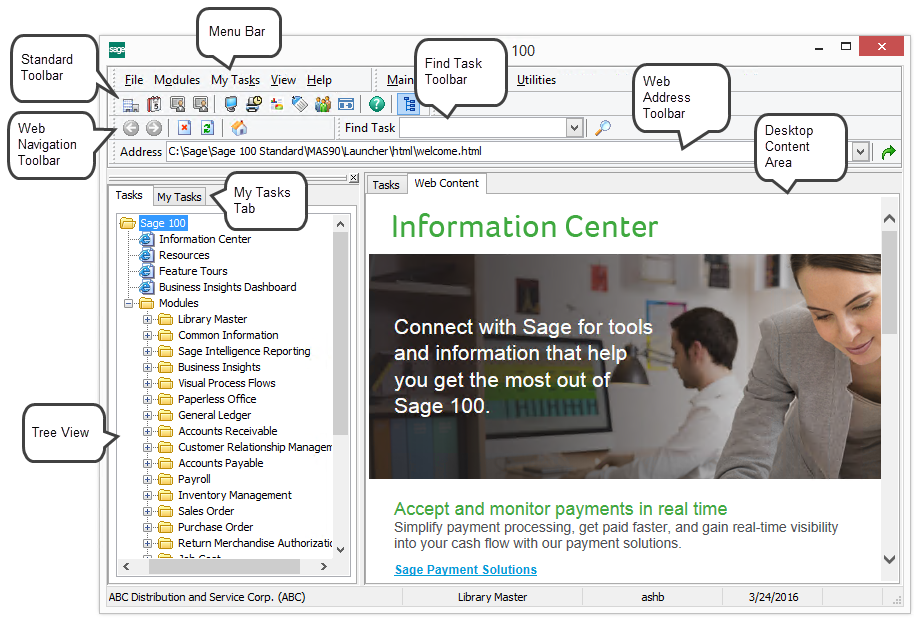Screen dimensions: 914x618
Task: Close the Tasks pane with small X
Action: tap(353, 178)
